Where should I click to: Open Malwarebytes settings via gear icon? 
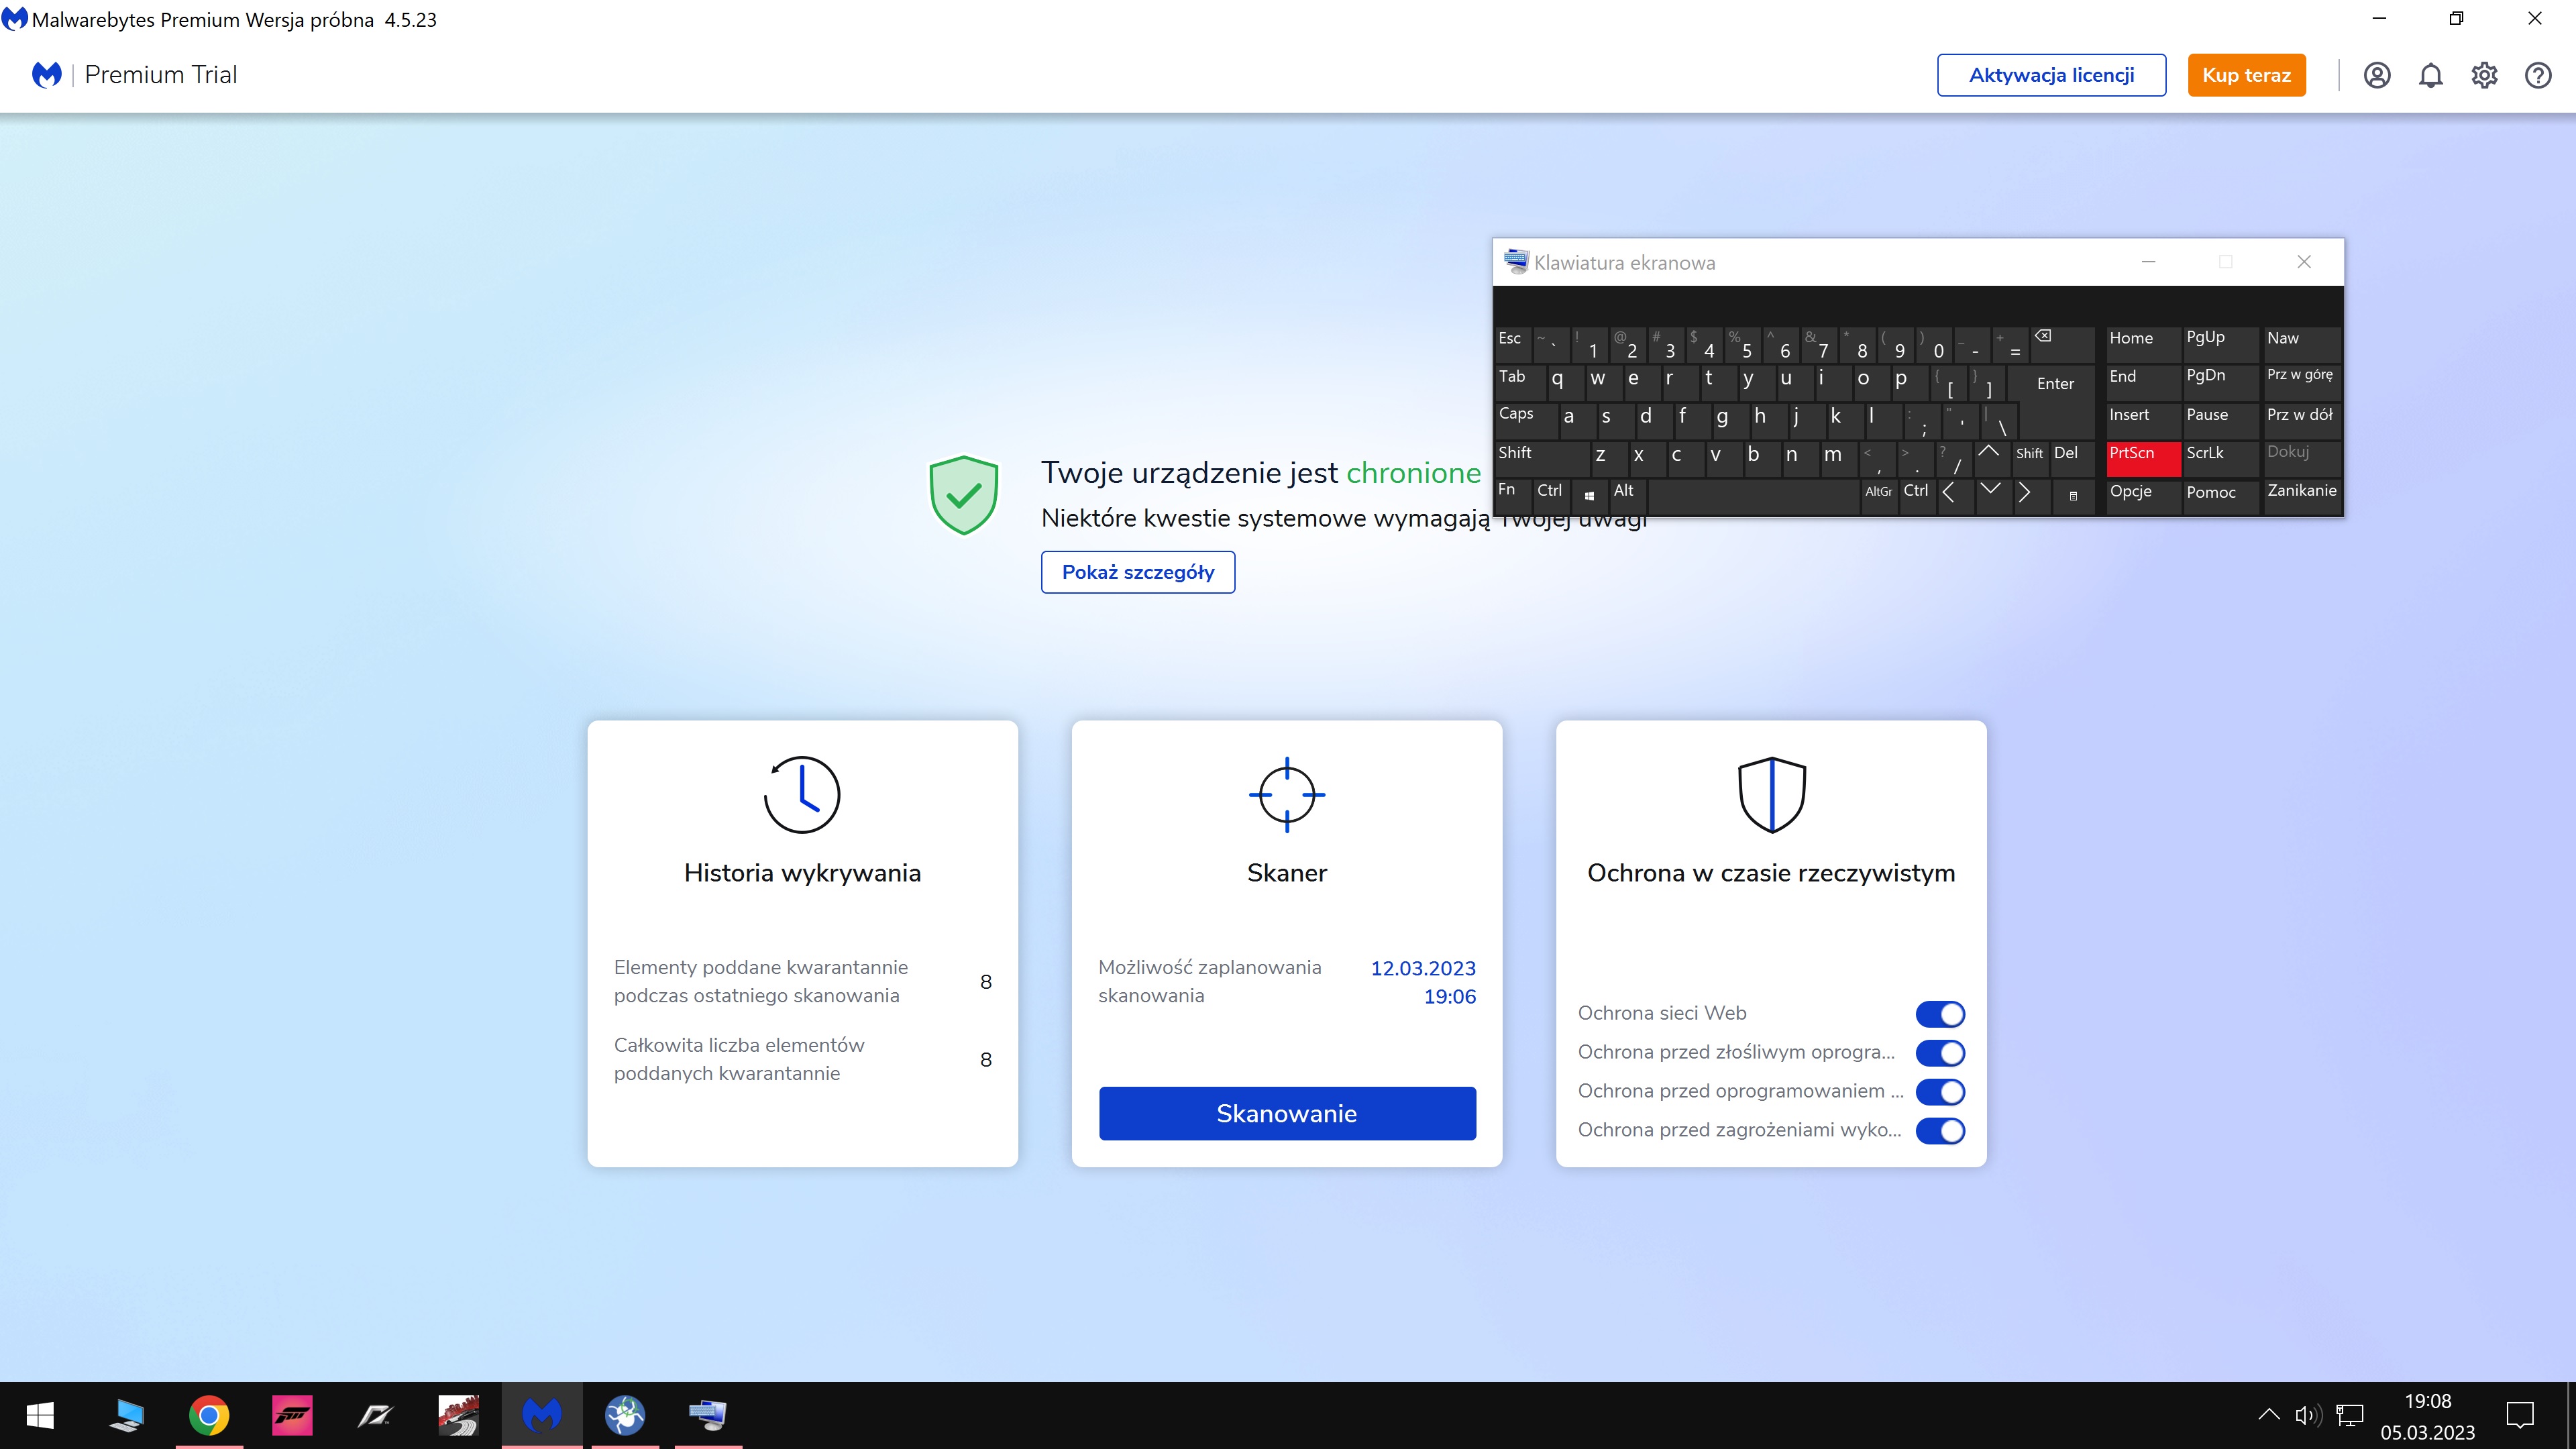[x=2485, y=75]
